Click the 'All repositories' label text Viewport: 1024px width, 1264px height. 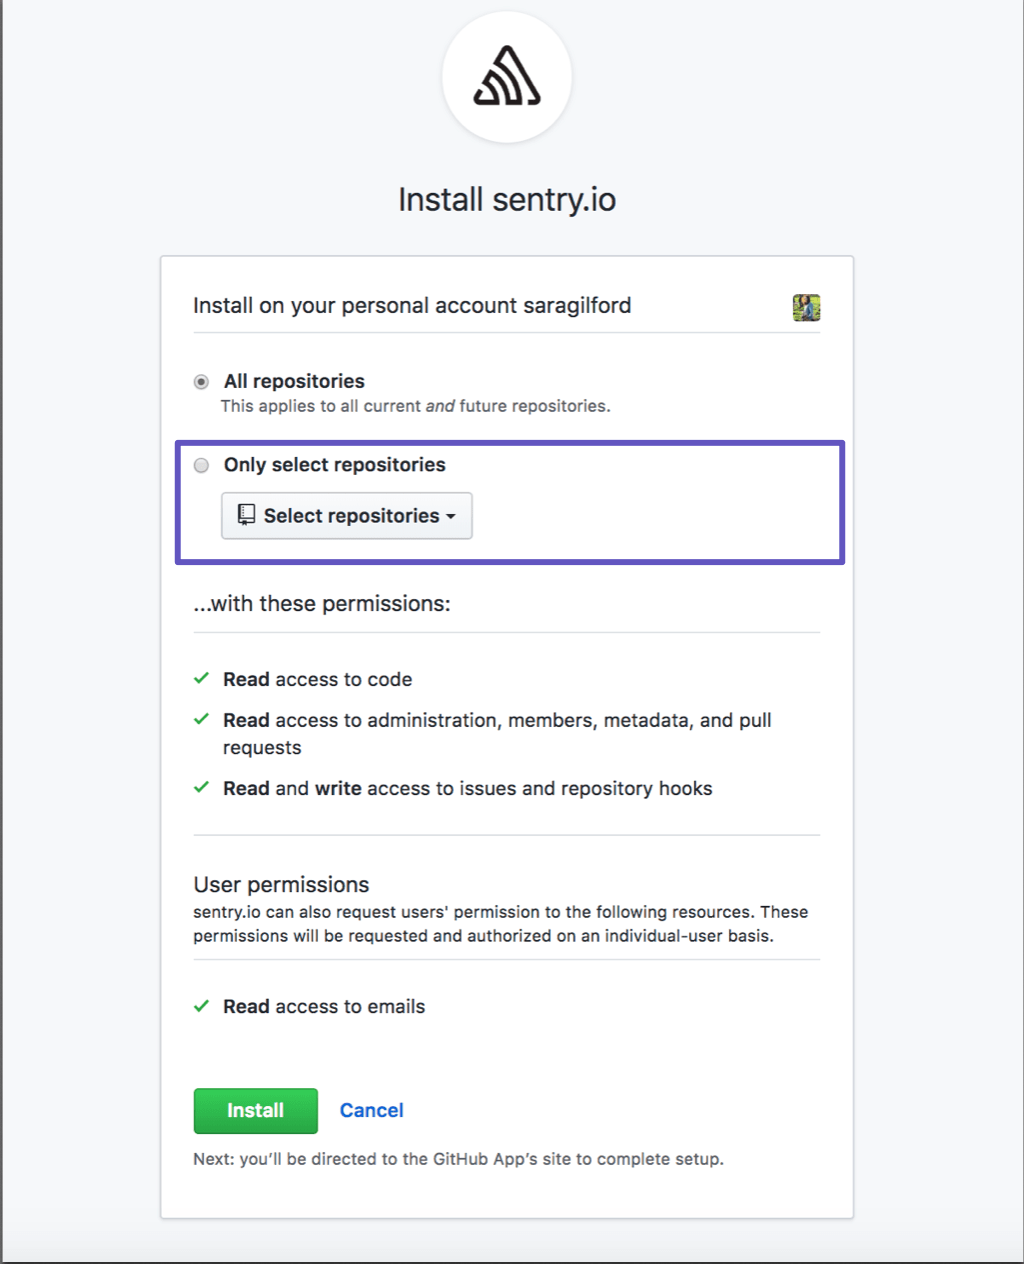click(x=294, y=381)
